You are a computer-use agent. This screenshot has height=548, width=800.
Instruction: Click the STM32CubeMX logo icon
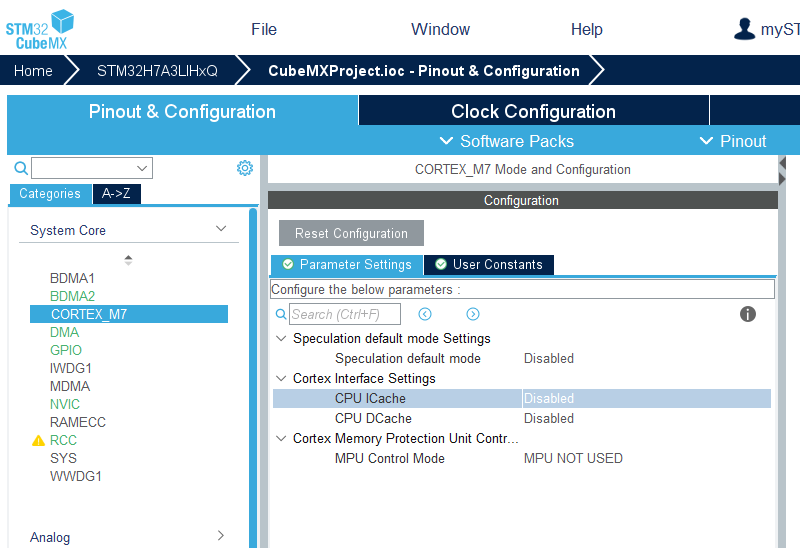(x=40, y=28)
